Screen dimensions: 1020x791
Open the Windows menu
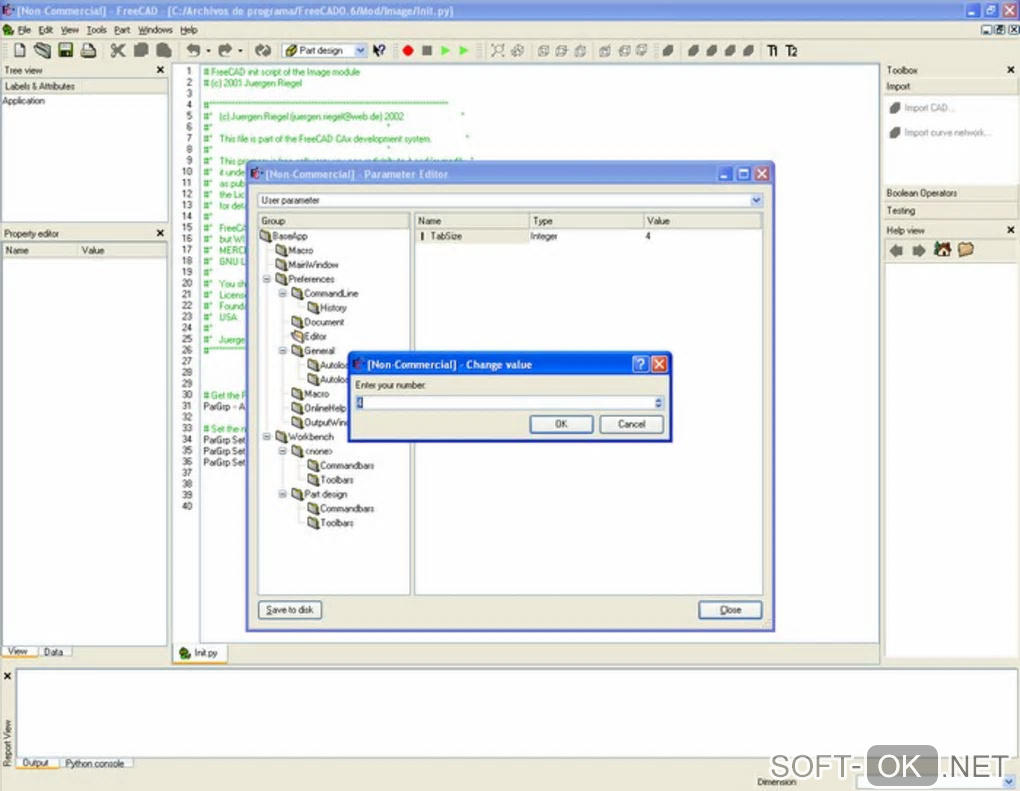(155, 30)
